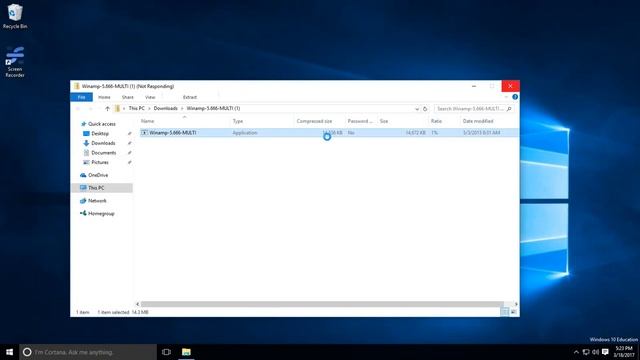Image resolution: width=640 pixels, height=360 pixels.
Task: Sort by Date modified column header
Action: 478,121
